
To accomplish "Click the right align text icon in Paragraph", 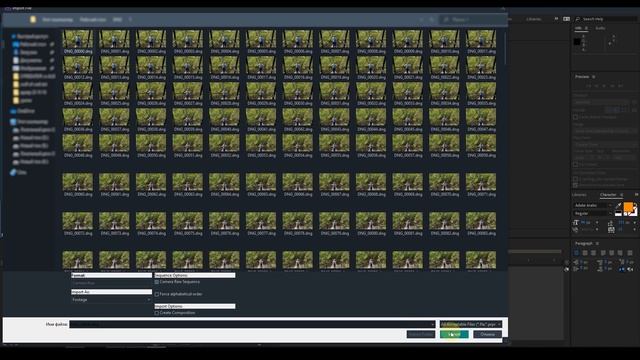I will pyautogui.click(x=593, y=253).
